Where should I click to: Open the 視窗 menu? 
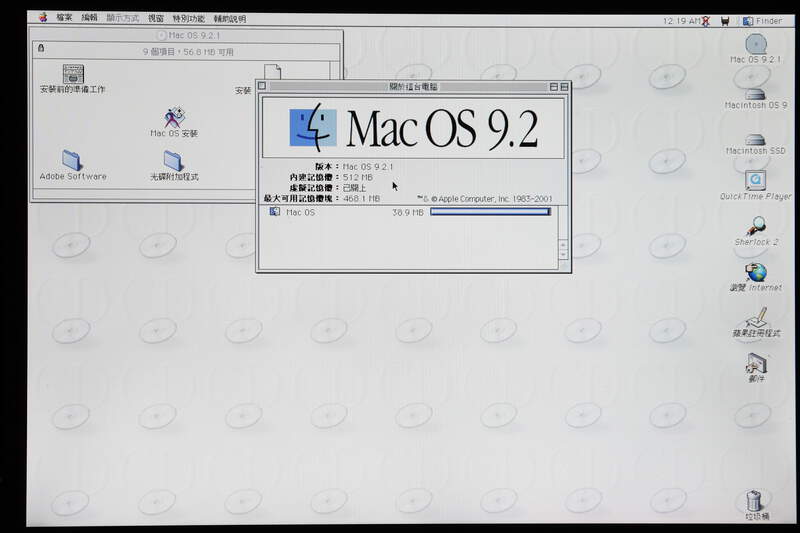(156, 18)
